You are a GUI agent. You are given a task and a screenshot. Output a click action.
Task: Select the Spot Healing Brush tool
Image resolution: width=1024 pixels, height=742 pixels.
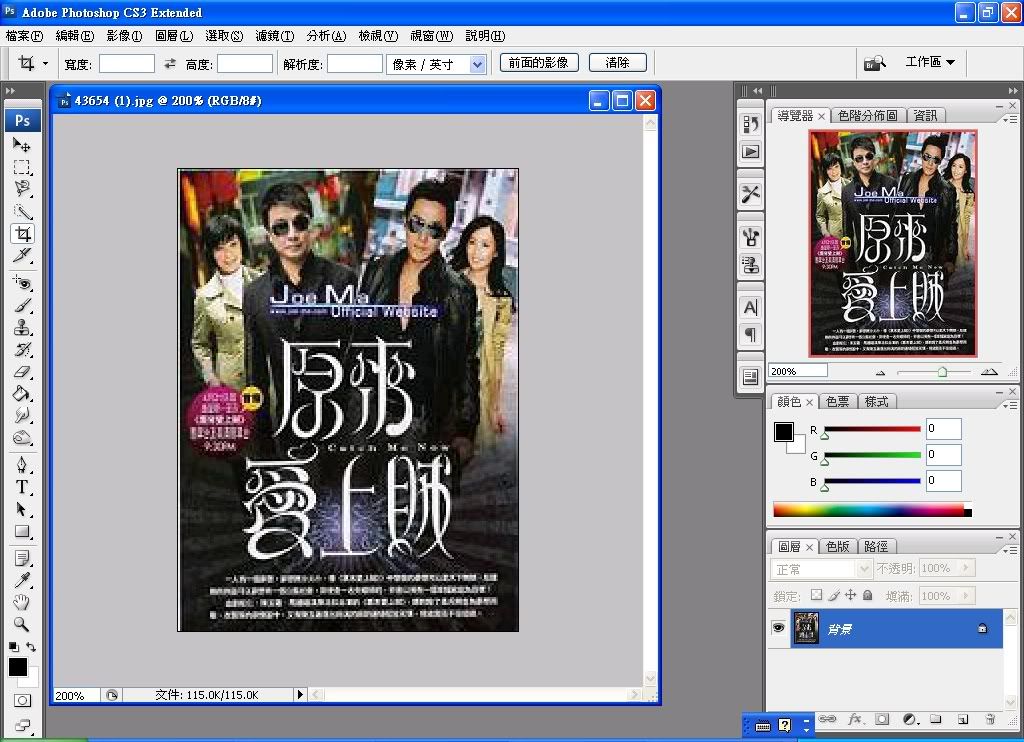[x=22, y=283]
